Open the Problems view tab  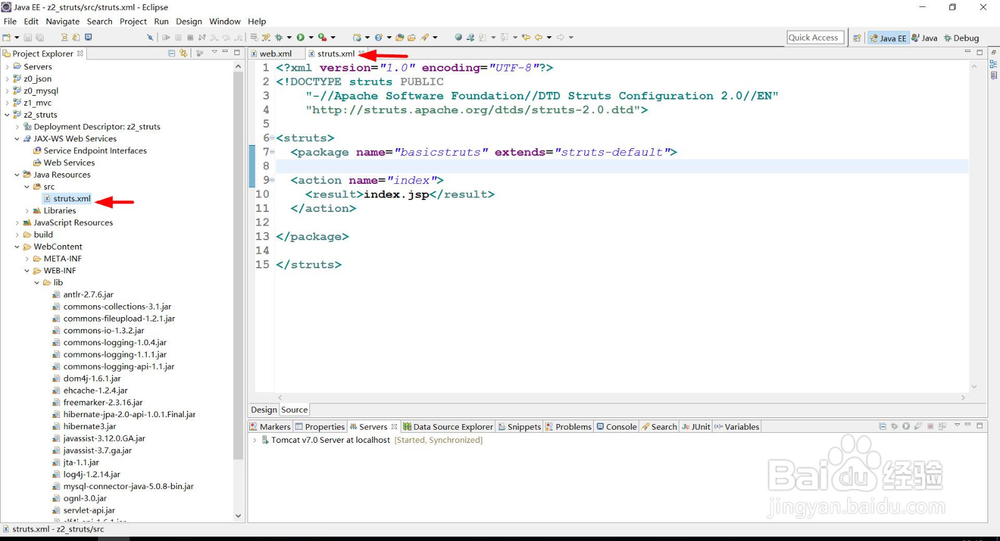pos(568,427)
